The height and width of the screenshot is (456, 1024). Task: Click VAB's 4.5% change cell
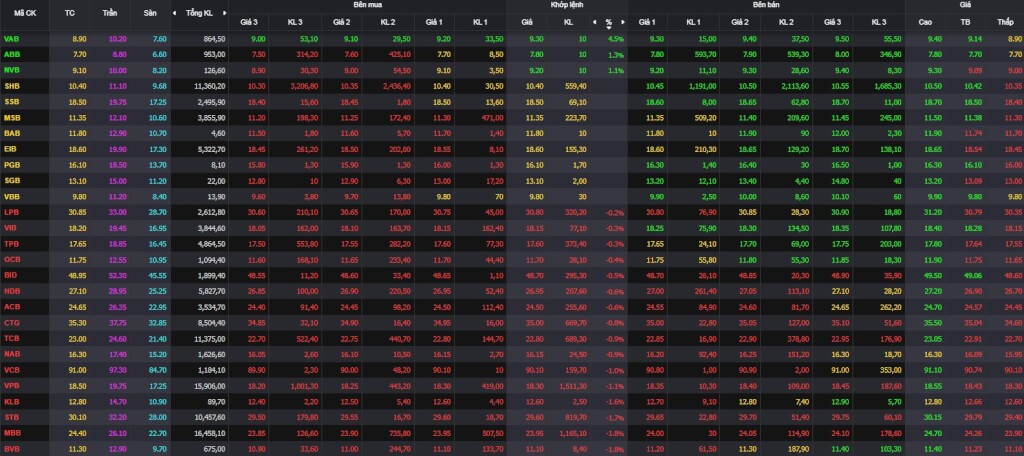pyautogui.click(x=617, y=39)
